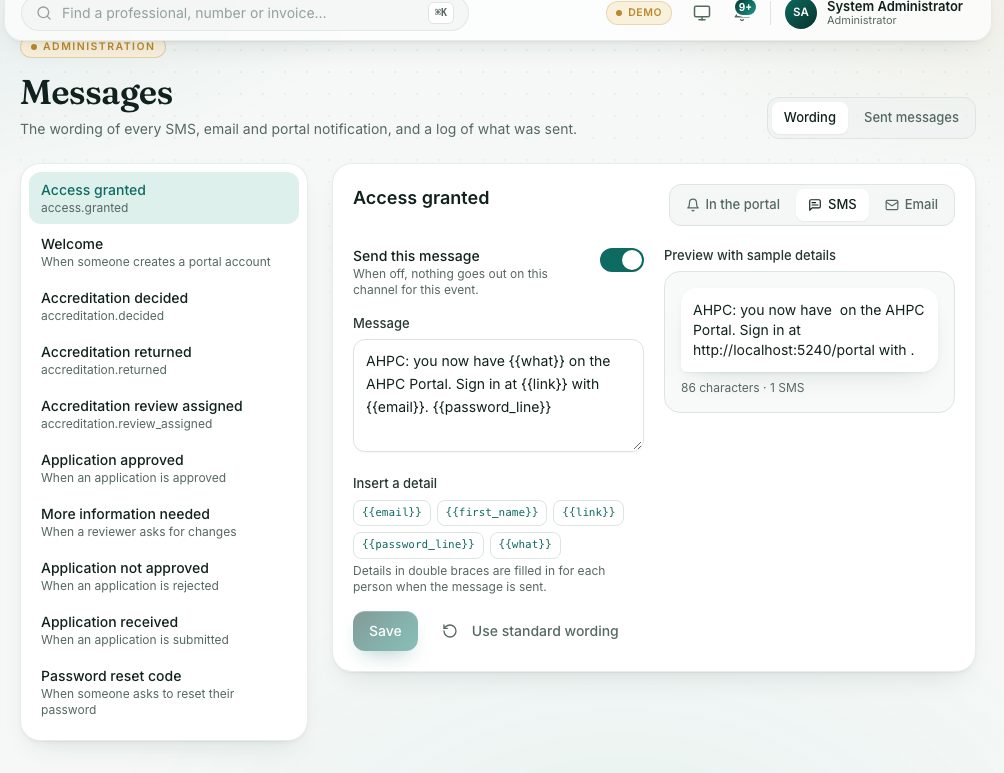
Task: Click the Preview with sample details heading
Action: coord(749,256)
